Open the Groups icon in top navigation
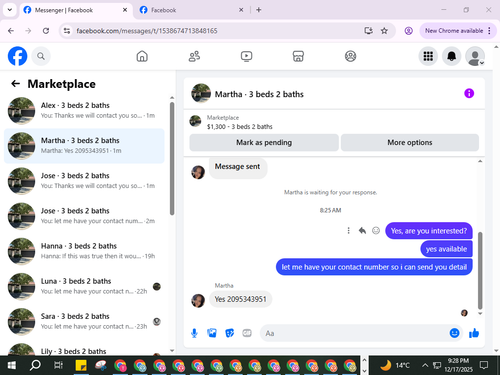 350,56
